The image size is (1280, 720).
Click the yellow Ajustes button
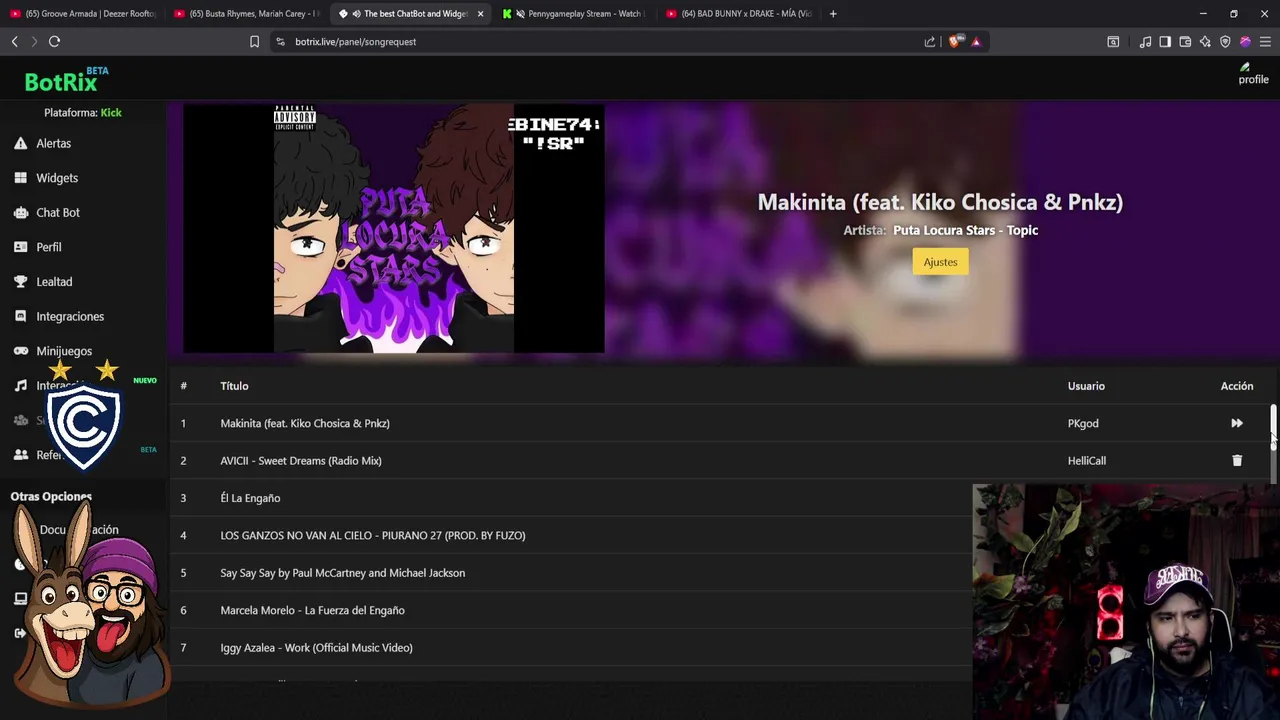[x=940, y=262]
